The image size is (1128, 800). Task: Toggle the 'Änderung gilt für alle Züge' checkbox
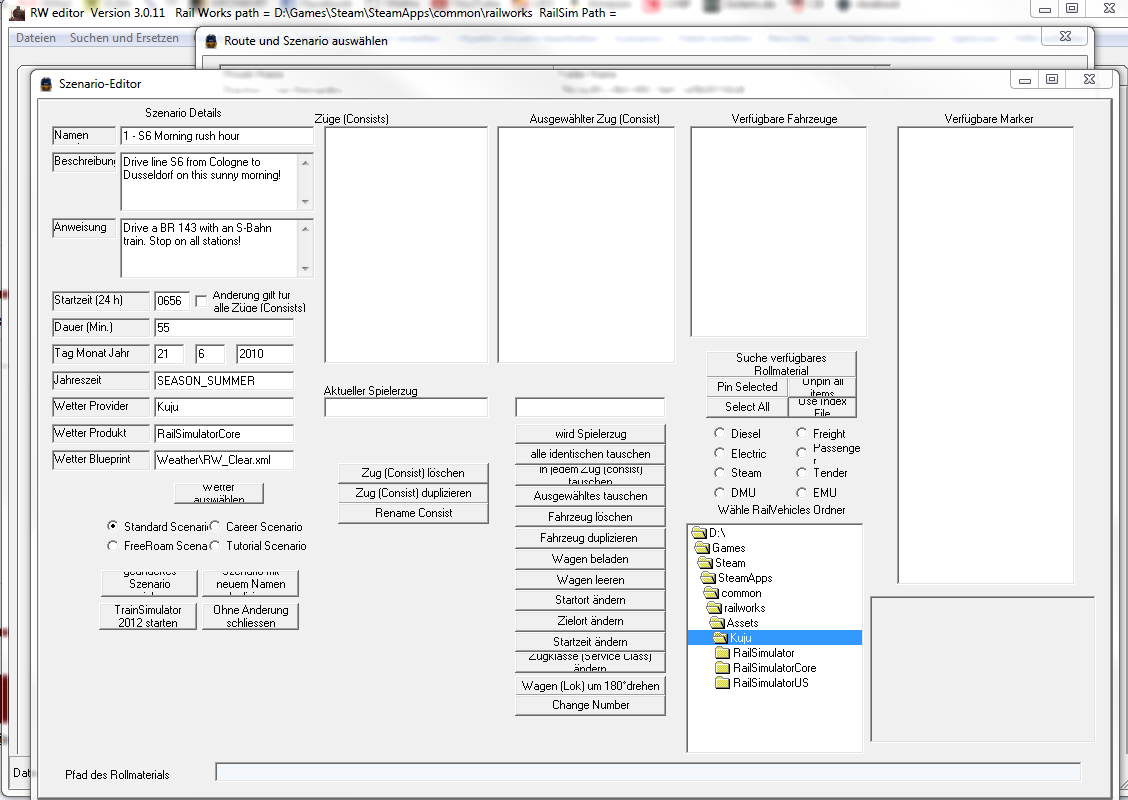(x=201, y=300)
